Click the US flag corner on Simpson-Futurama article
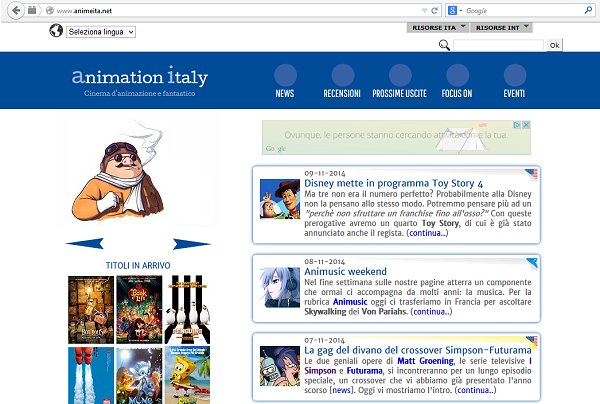 click(532, 340)
